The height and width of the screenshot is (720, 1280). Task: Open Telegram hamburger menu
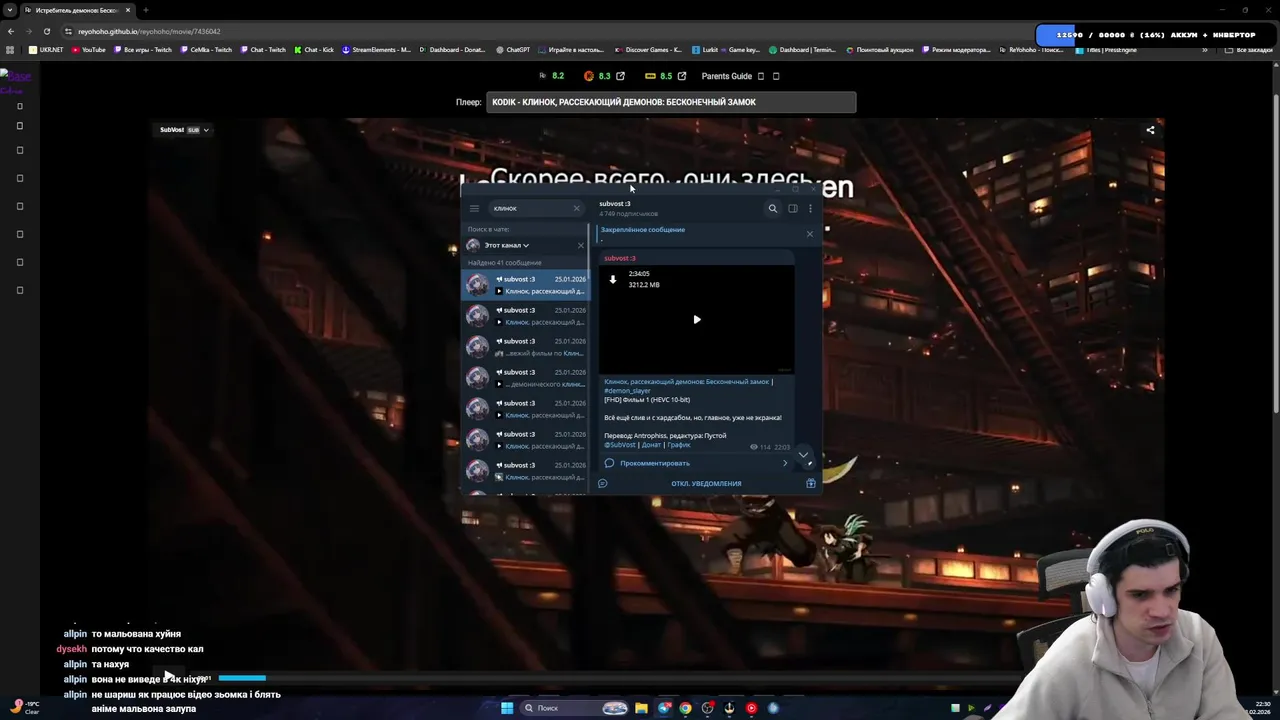[x=474, y=208]
